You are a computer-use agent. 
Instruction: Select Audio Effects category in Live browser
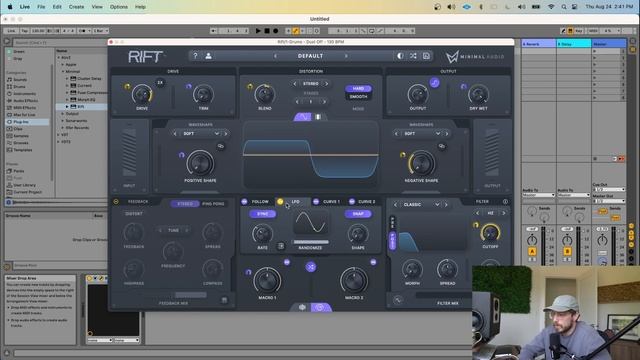25,100
